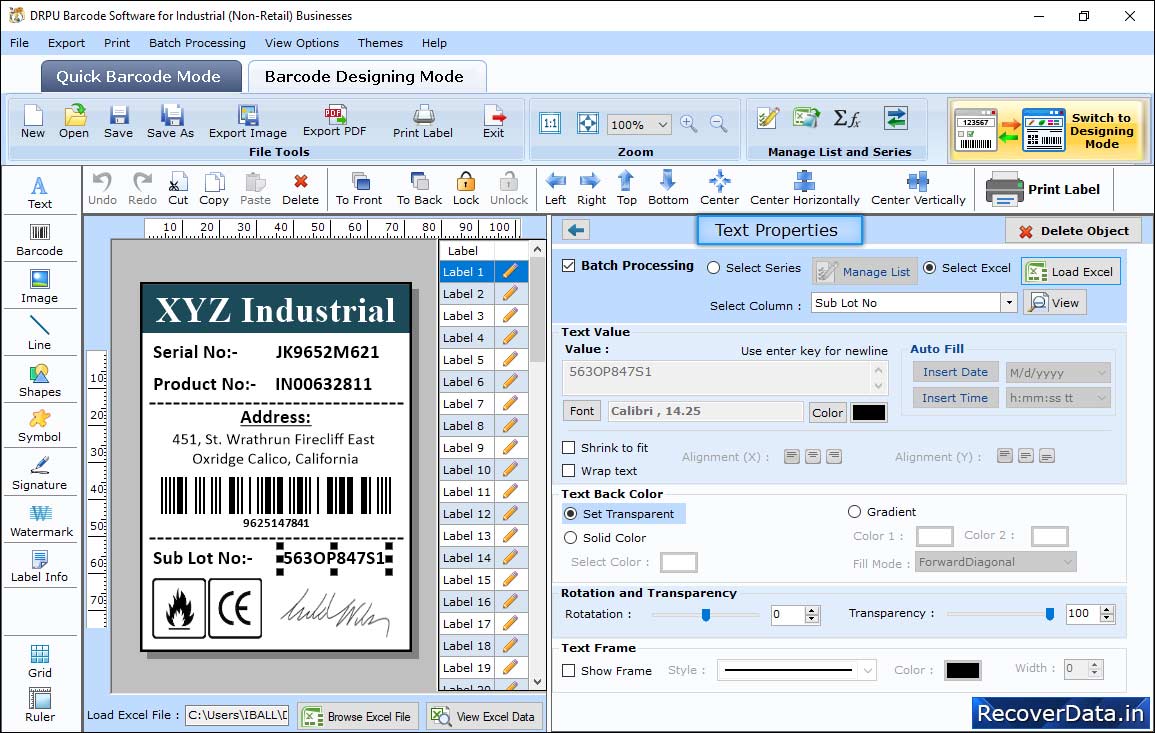This screenshot has height=733, width=1155.
Task: Open Label Info in sidebar
Action: [40, 567]
